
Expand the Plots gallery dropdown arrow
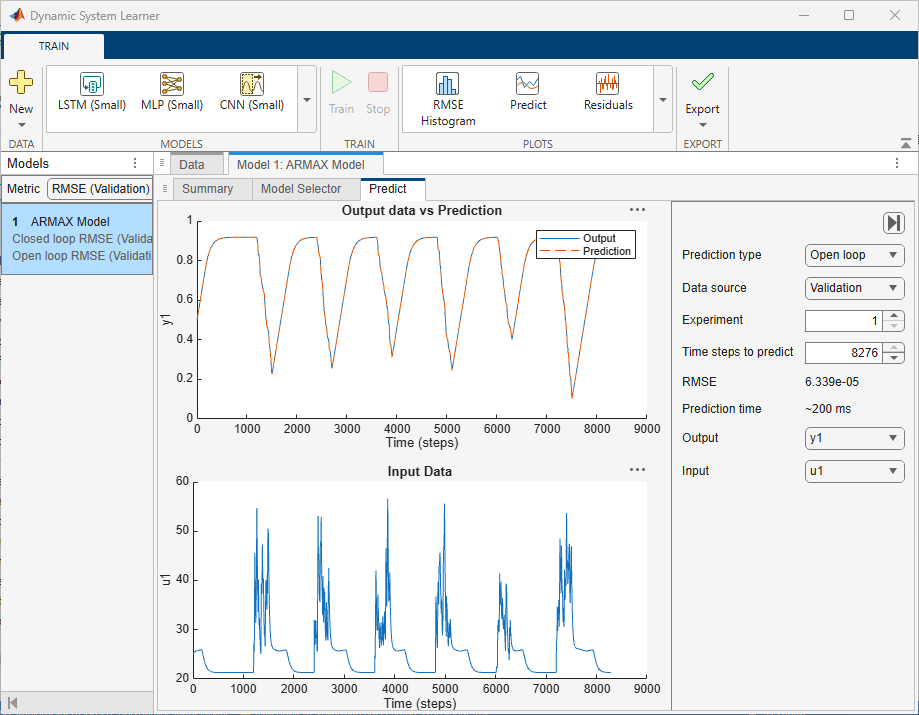pos(663,100)
